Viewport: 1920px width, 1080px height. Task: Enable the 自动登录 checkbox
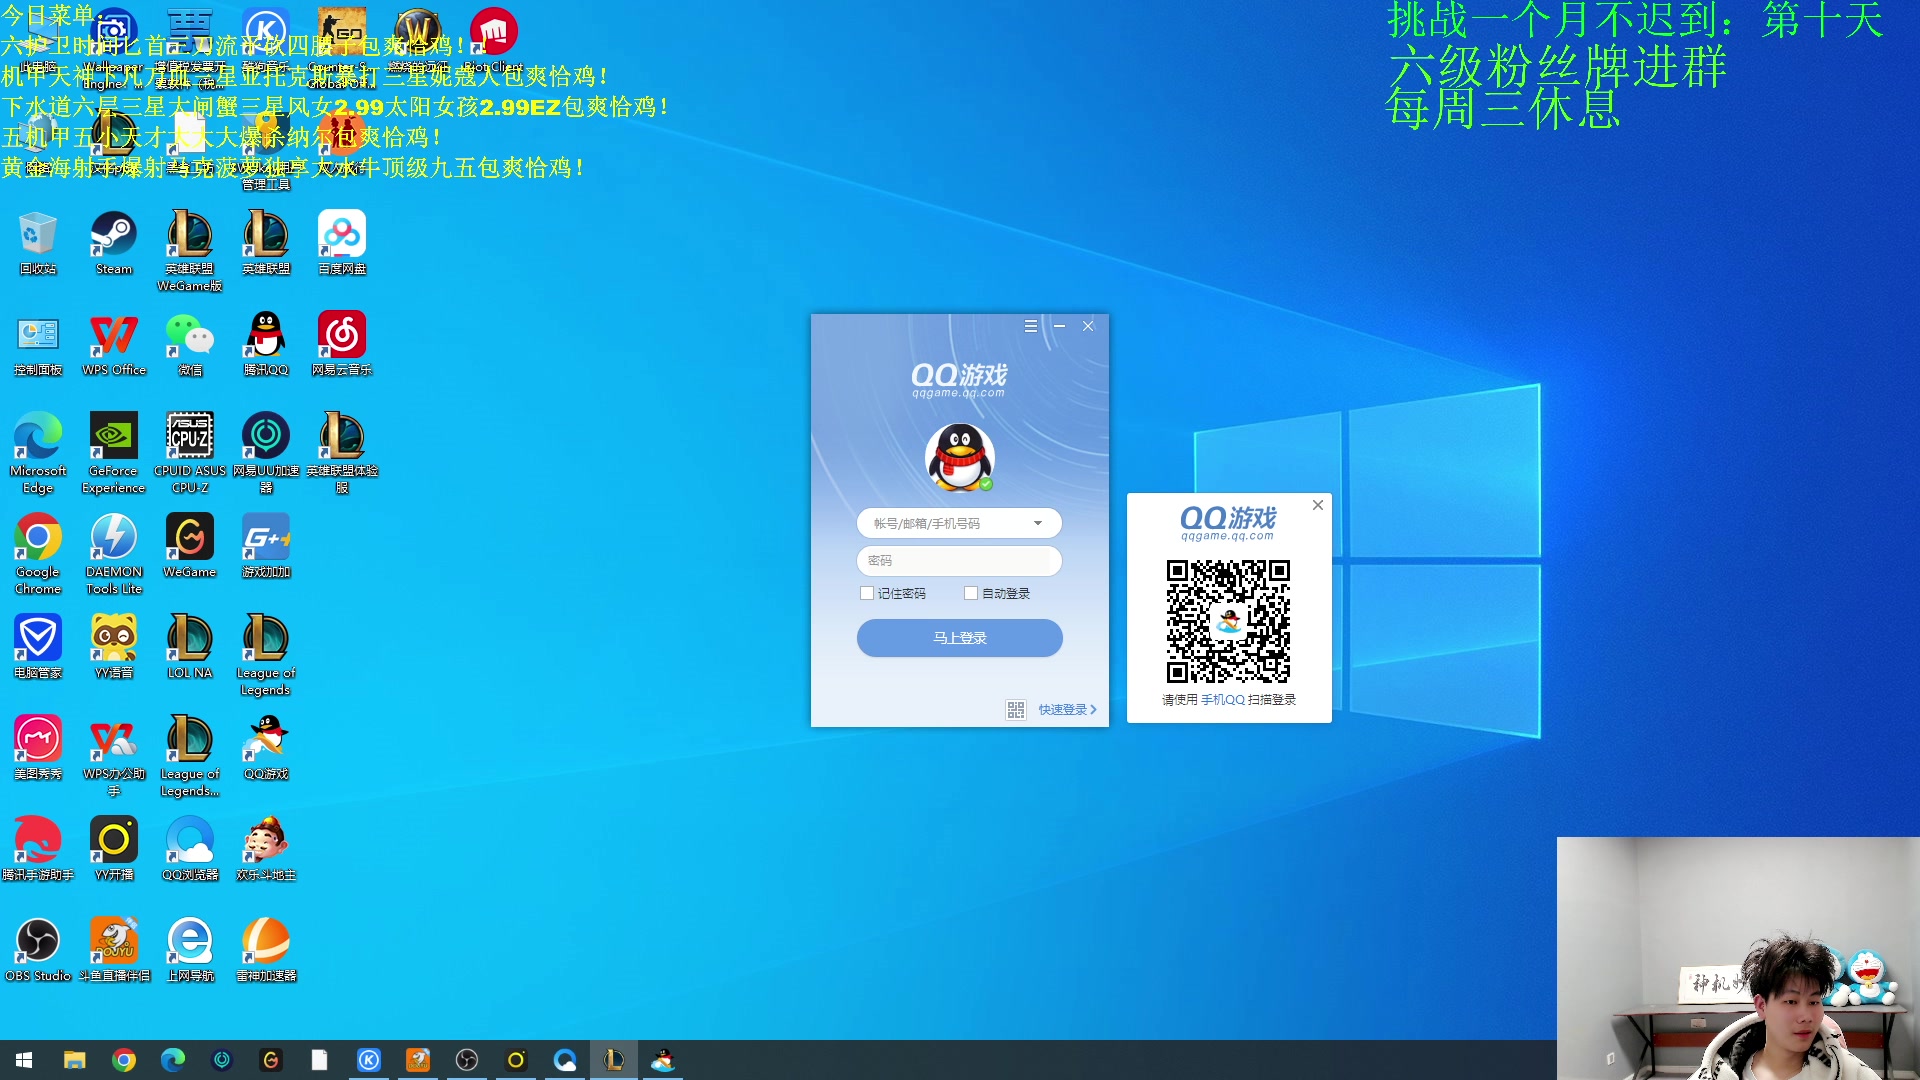coord(971,593)
